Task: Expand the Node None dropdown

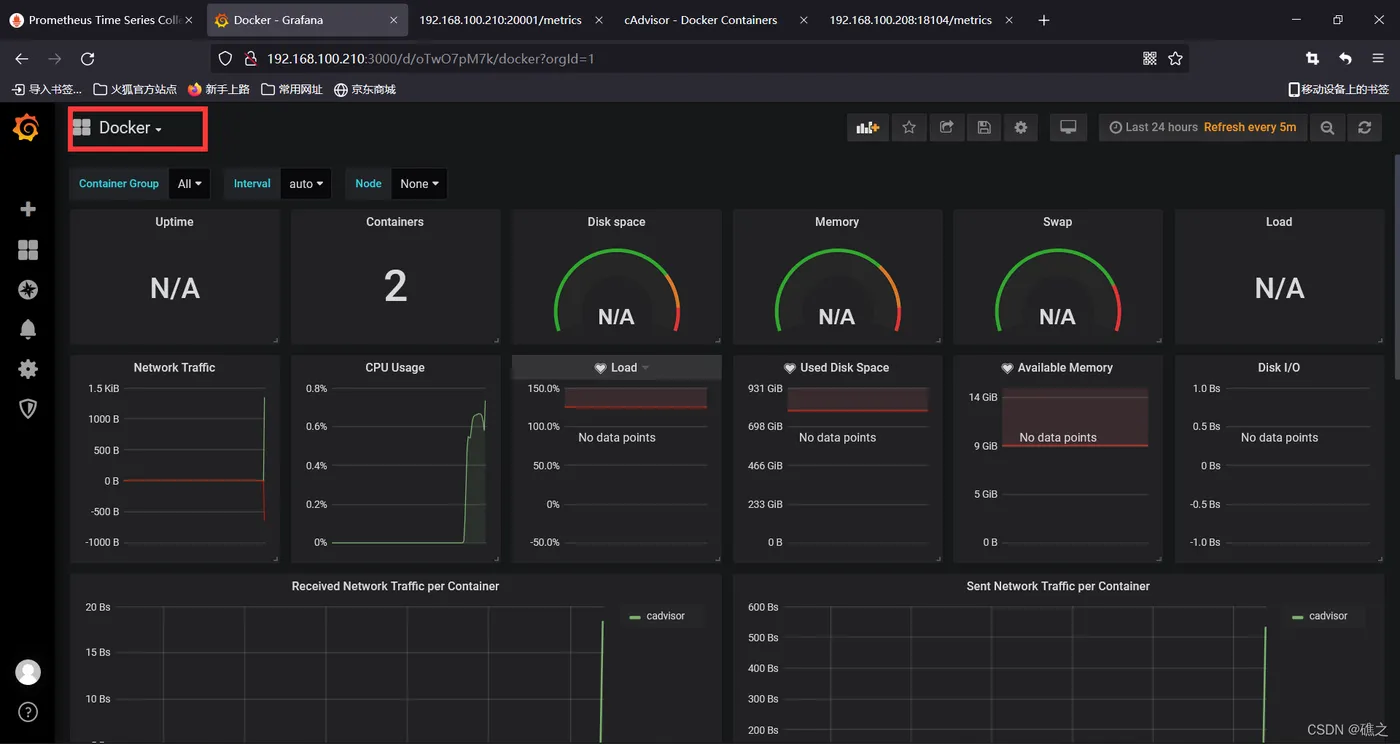Action: 419,184
